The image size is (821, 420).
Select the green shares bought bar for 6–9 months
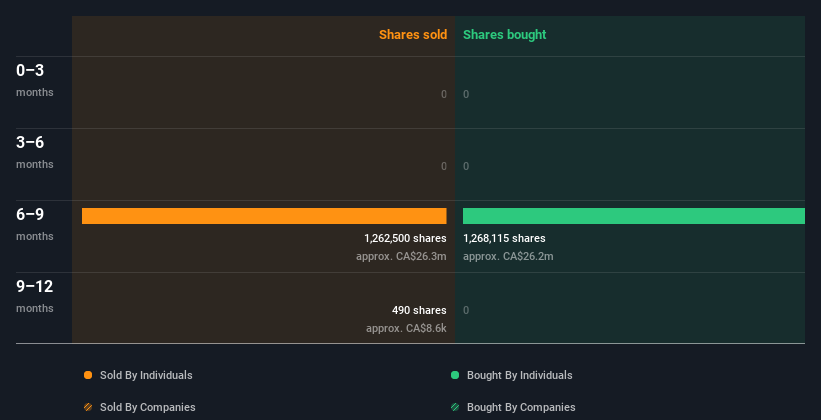point(634,216)
